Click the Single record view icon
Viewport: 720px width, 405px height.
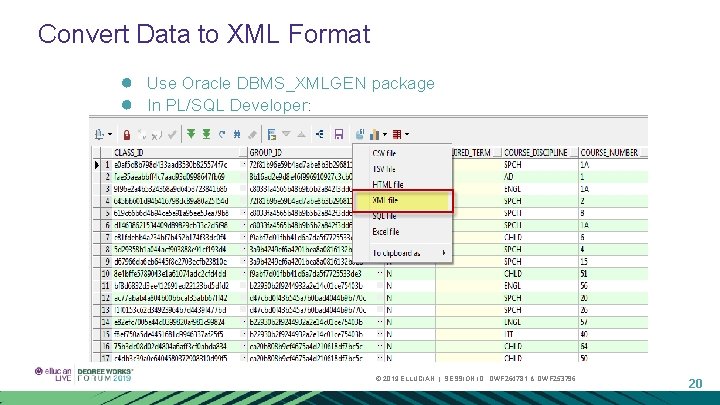[x=271, y=134]
